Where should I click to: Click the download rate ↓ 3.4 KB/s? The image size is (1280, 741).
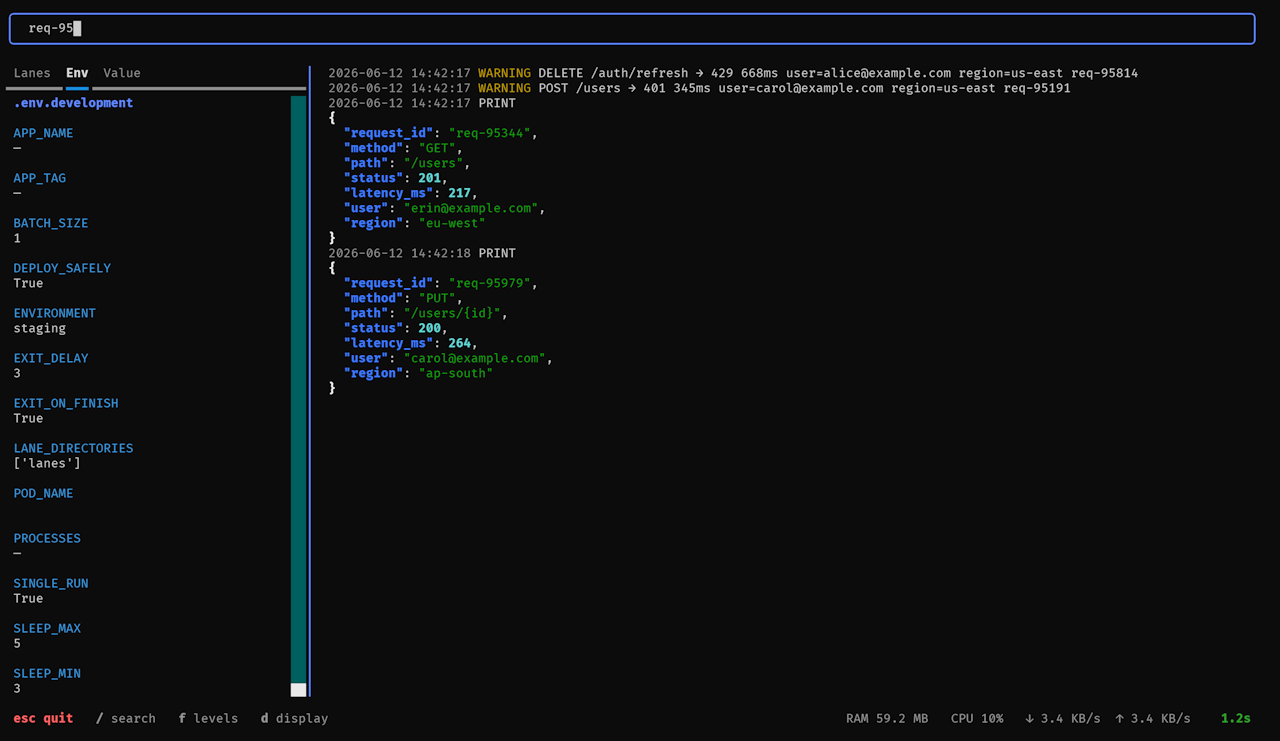1062,718
